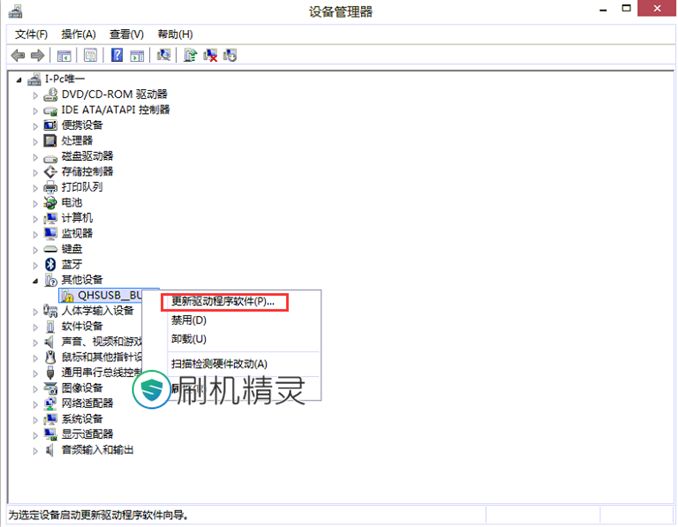Select the QHSUSB warning device icon
The height and width of the screenshot is (527, 678).
tap(67, 296)
